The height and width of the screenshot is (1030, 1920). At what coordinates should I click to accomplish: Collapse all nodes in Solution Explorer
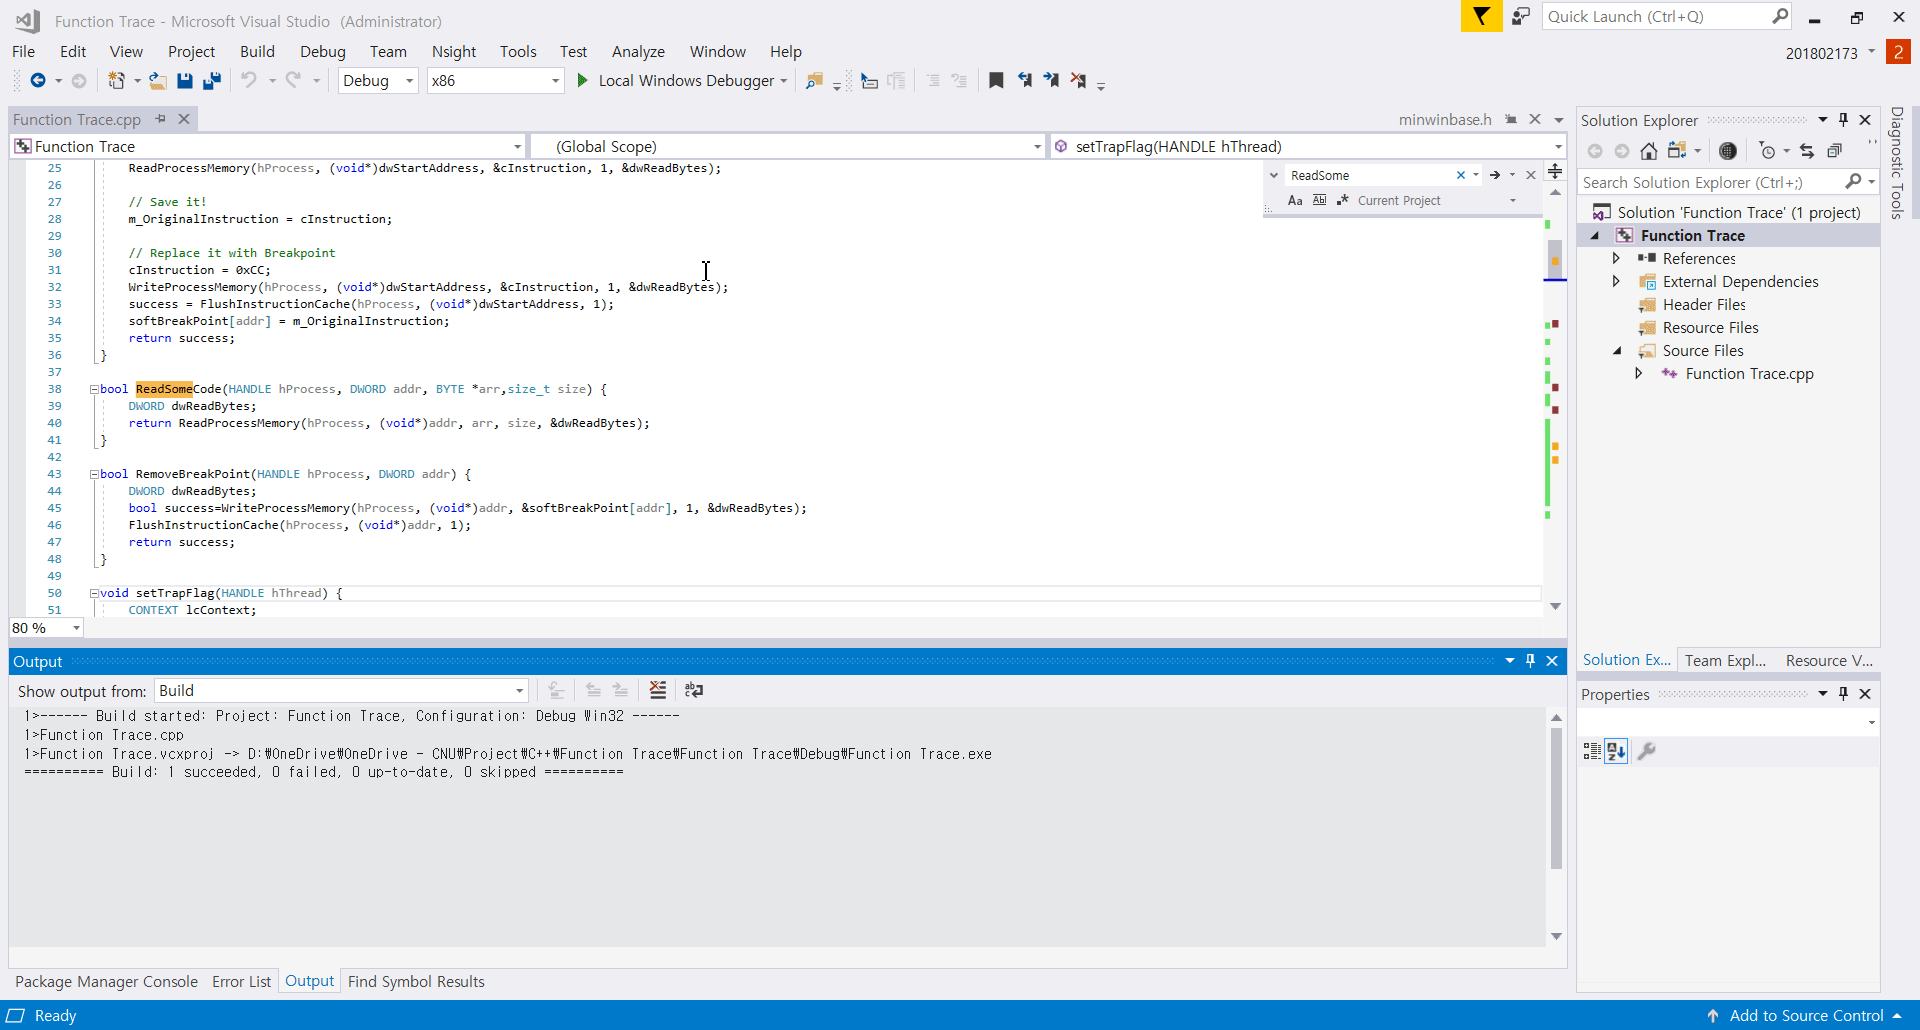point(1835,151)
